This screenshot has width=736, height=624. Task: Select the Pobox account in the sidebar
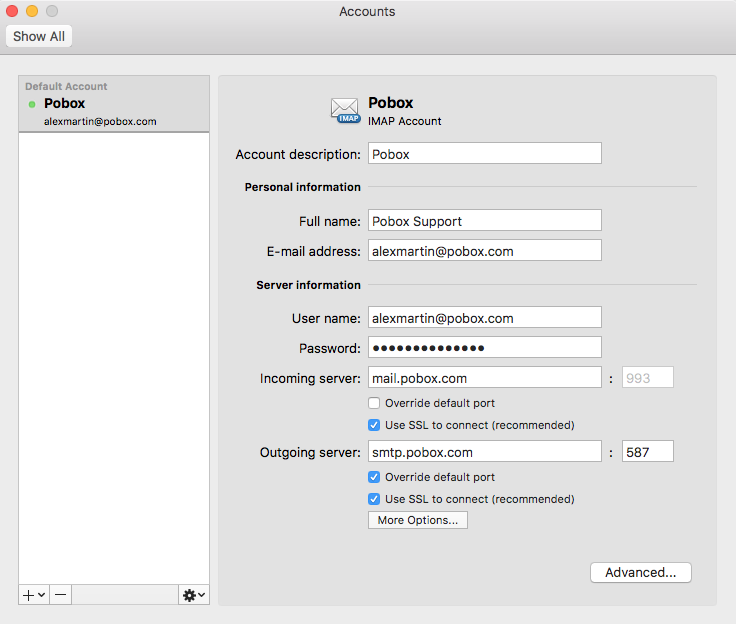[114, 104]
